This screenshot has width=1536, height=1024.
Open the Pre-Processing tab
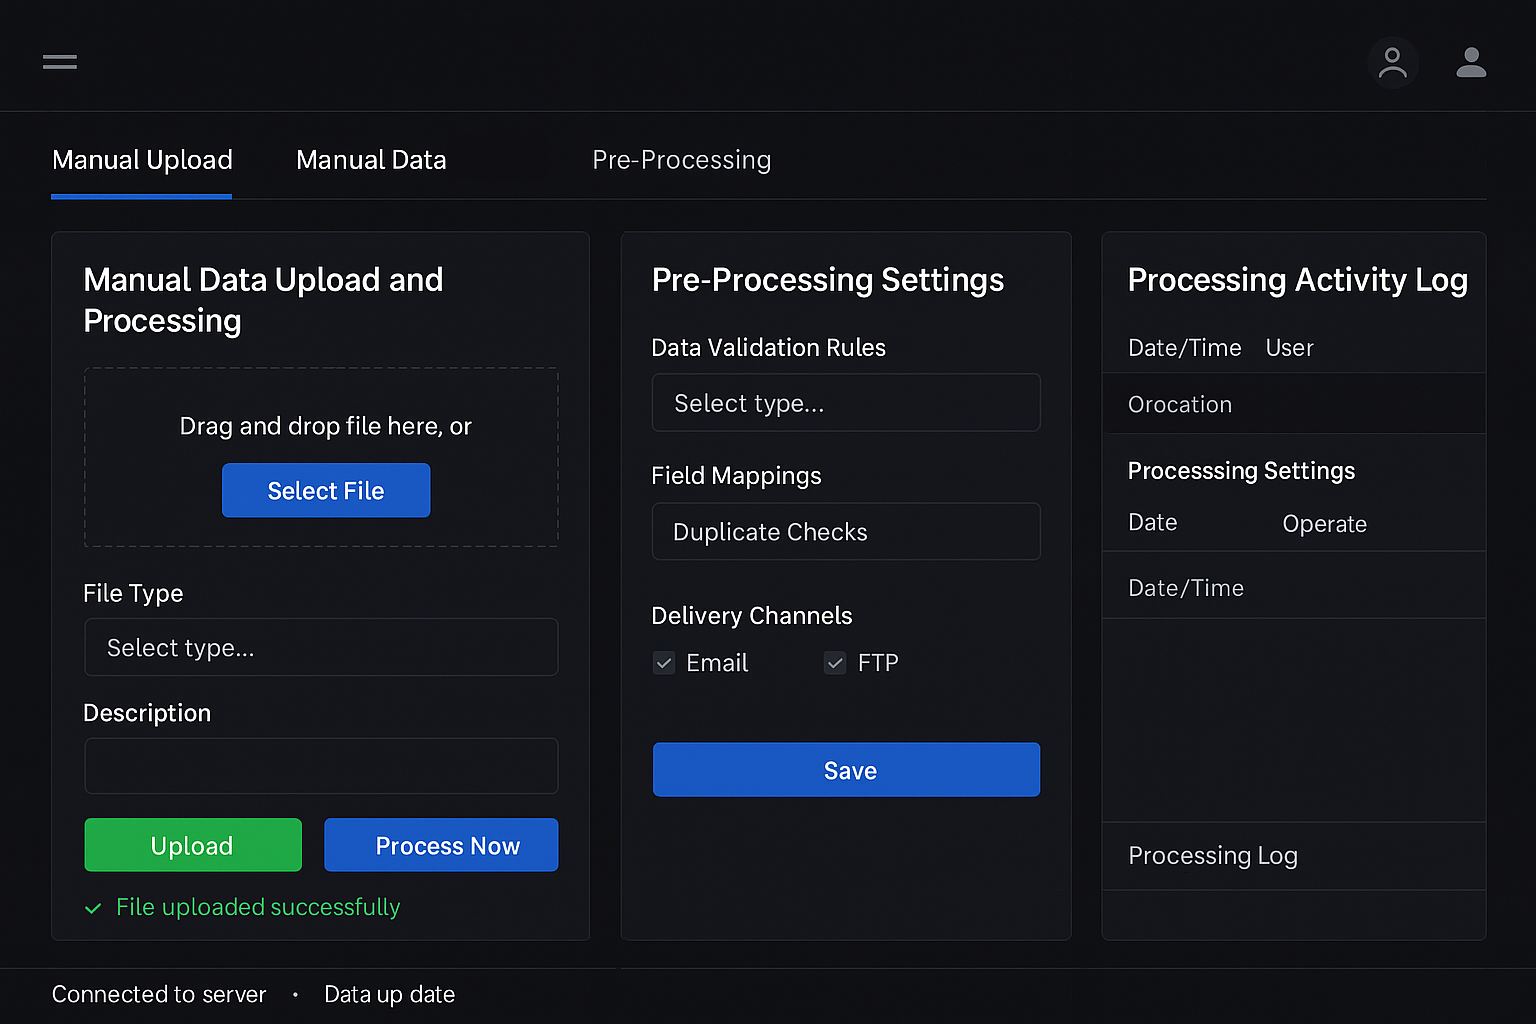(x=681, y=160)
